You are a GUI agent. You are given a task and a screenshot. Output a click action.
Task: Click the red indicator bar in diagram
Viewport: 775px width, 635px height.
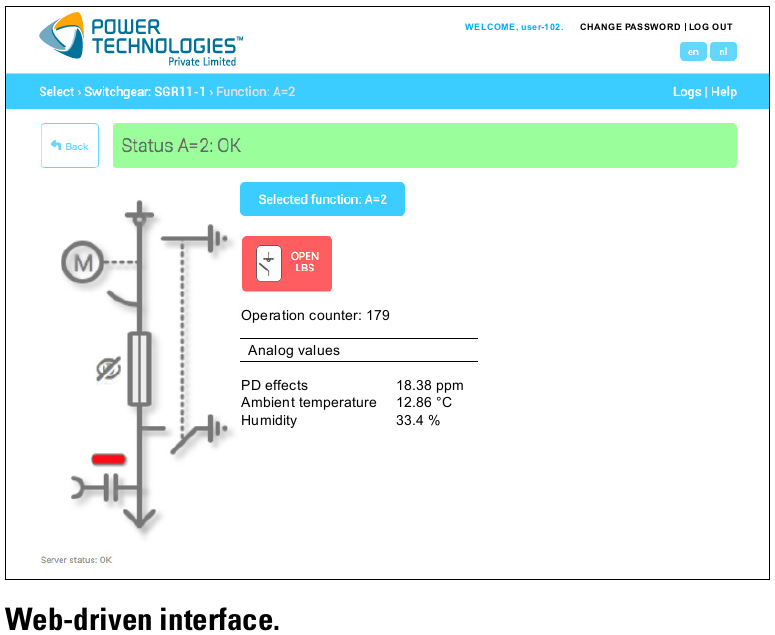[x=108, y=459]
